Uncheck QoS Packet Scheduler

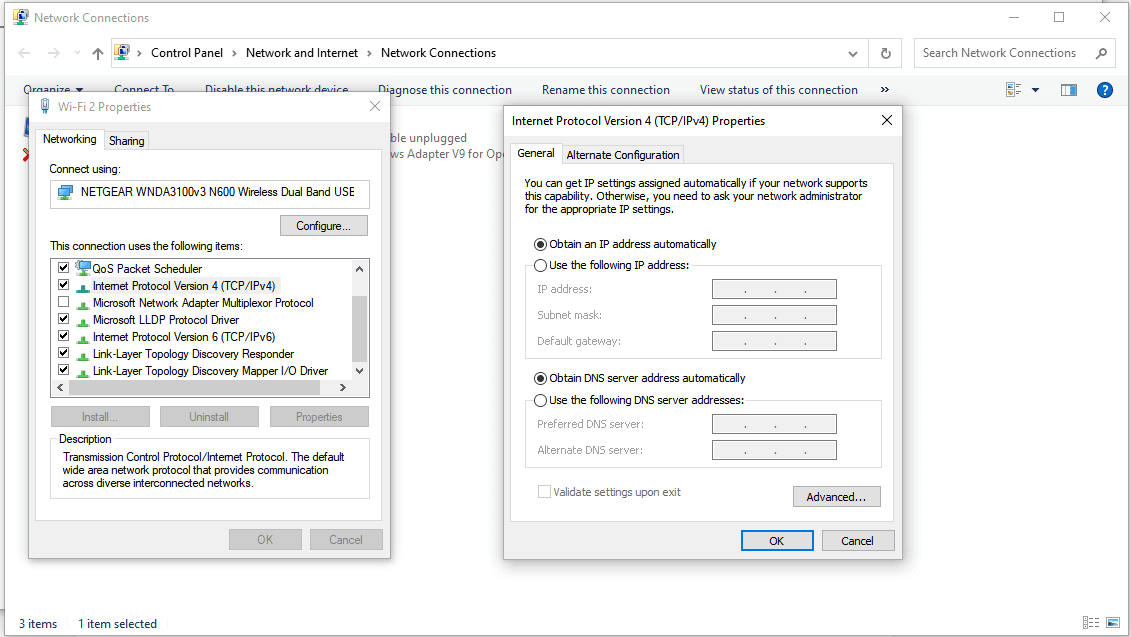click(x=63, y=268)
